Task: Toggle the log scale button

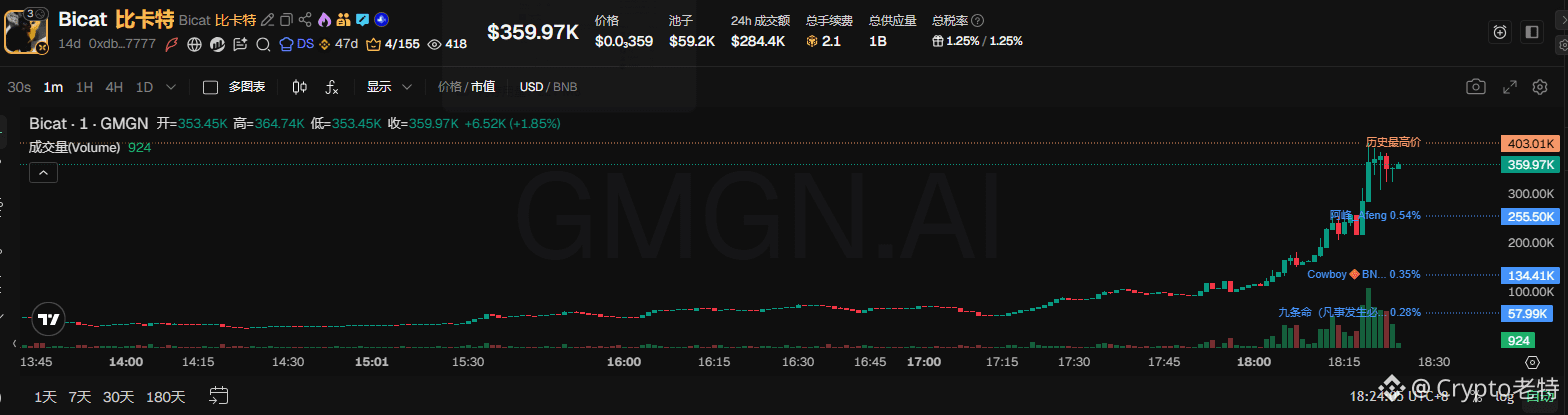Action: coord(1503,397)
